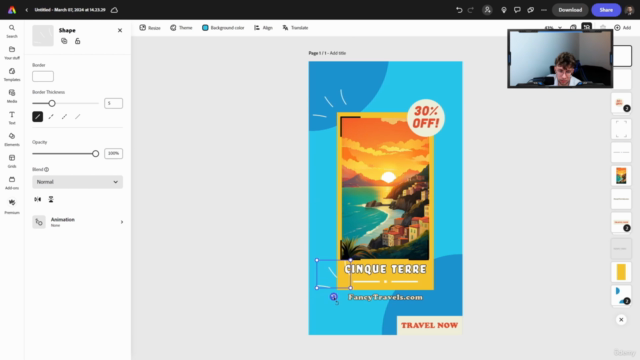Click the Add page button
The width and height of the screenshot is (640, 360).
(x=622, y=28)
